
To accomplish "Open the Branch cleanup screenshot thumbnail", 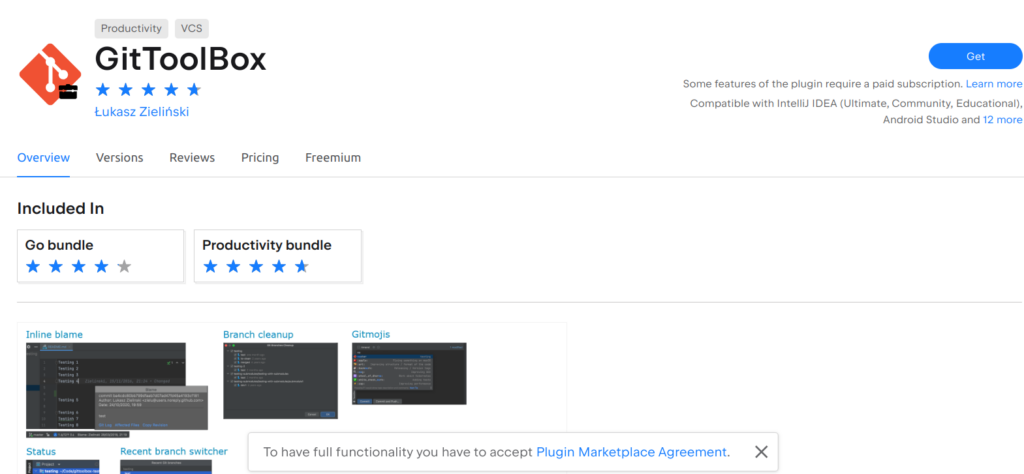I will click(281, 381).
